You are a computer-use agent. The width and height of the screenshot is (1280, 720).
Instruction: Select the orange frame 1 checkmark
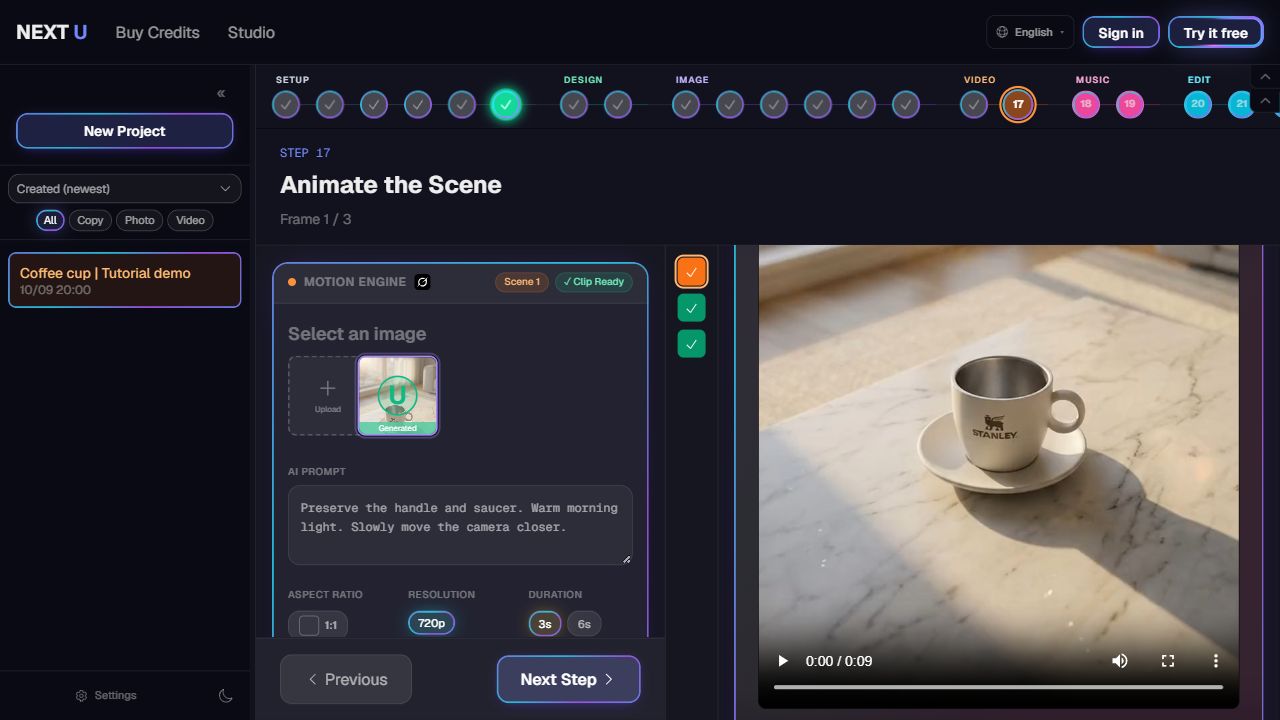691,272
